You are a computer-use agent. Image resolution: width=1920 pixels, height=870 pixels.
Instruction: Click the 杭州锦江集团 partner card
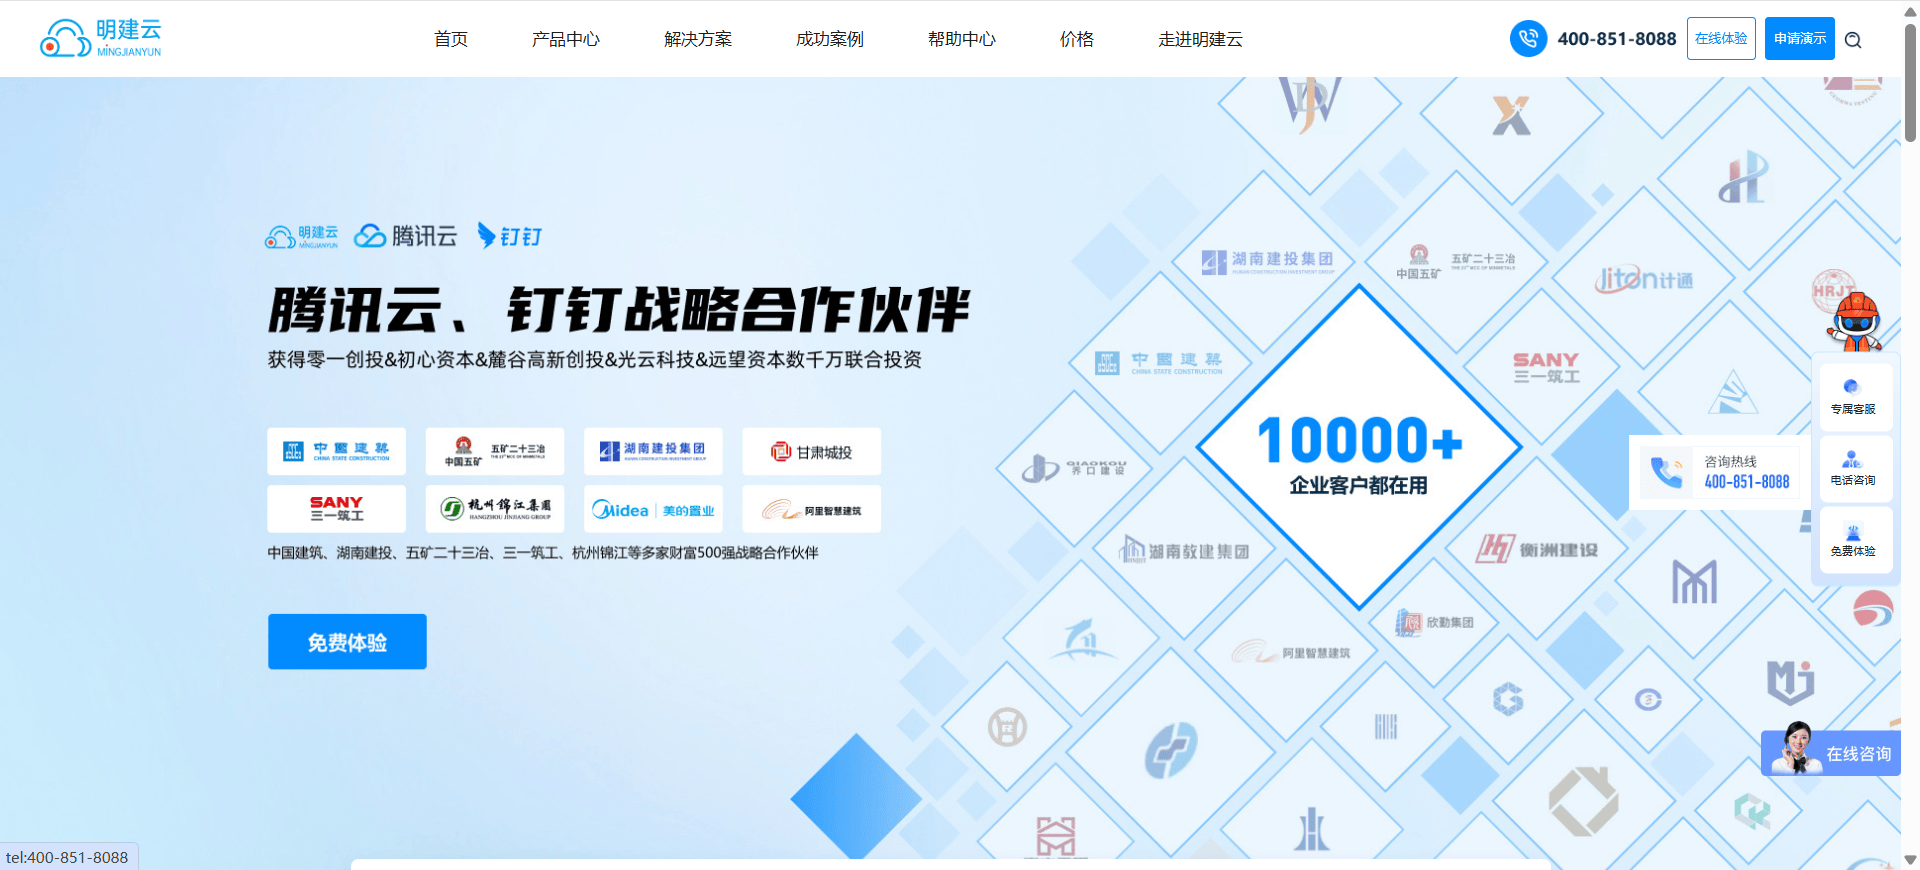tap(494, 509)
